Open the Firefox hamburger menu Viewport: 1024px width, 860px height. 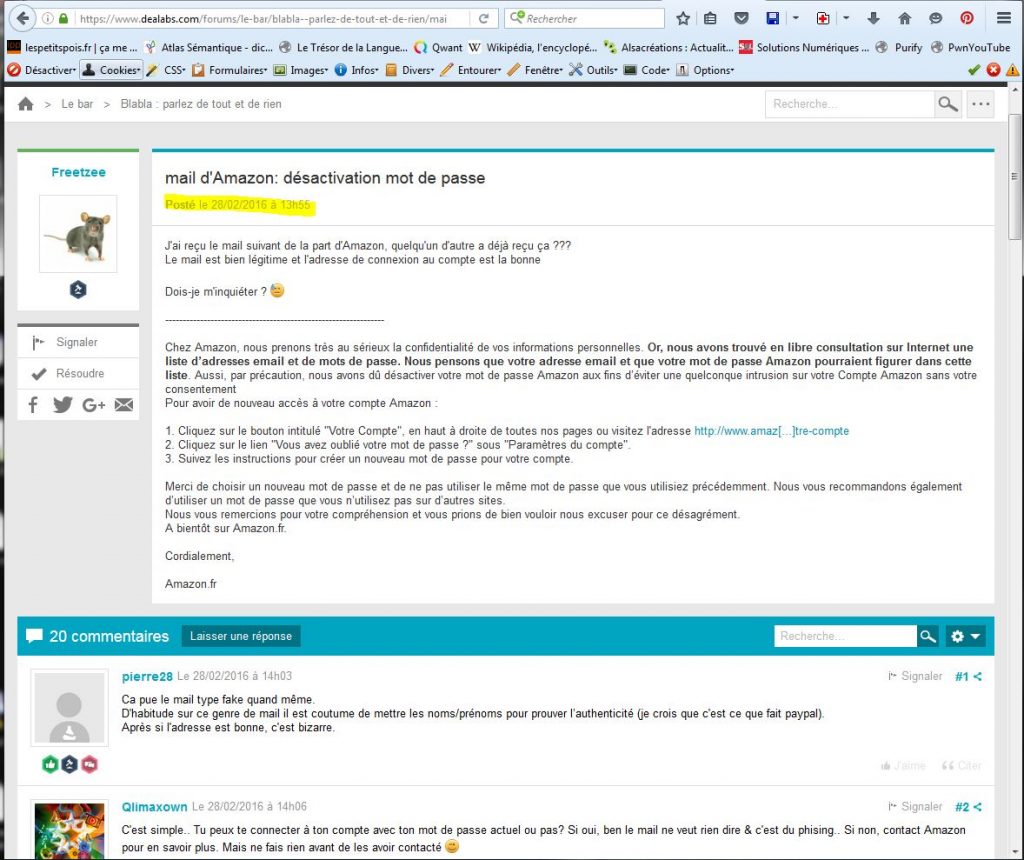(x=1003, y=18)
